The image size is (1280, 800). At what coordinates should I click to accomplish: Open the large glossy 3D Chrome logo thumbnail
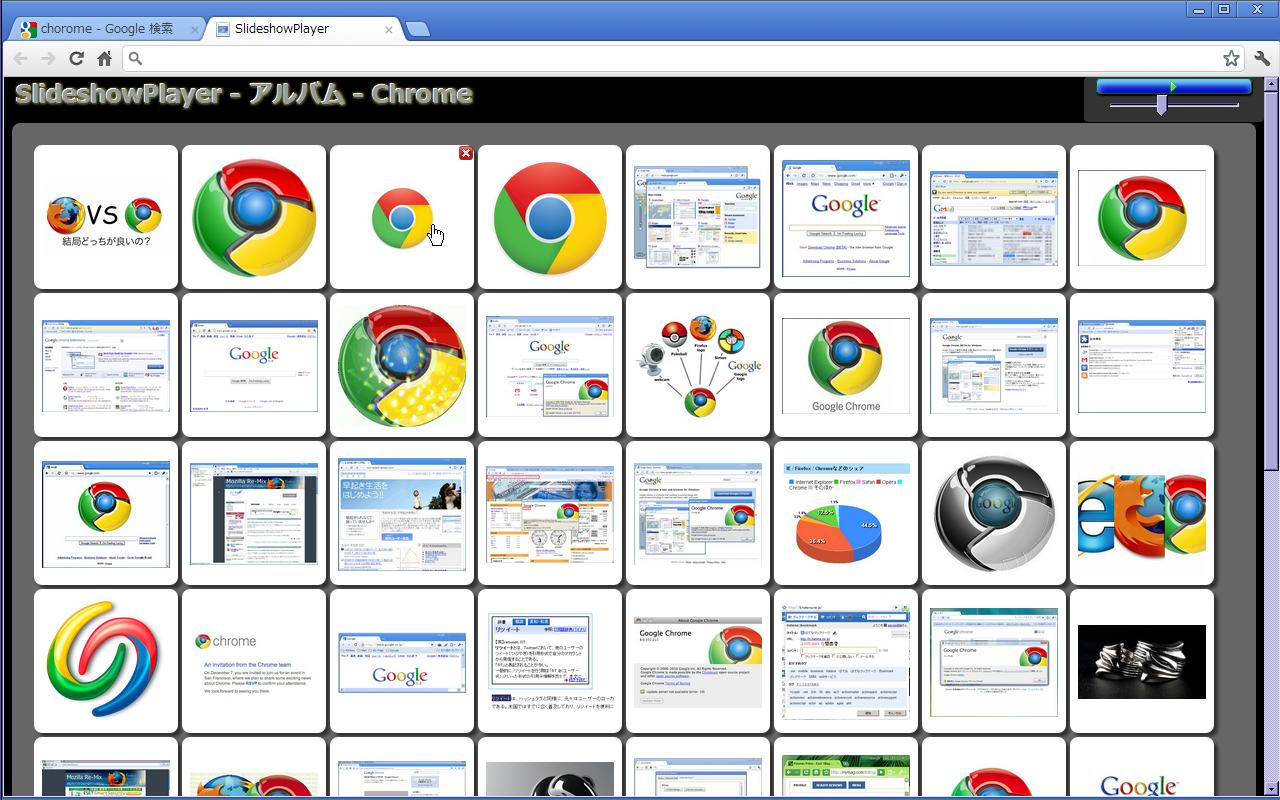[254, 217]
